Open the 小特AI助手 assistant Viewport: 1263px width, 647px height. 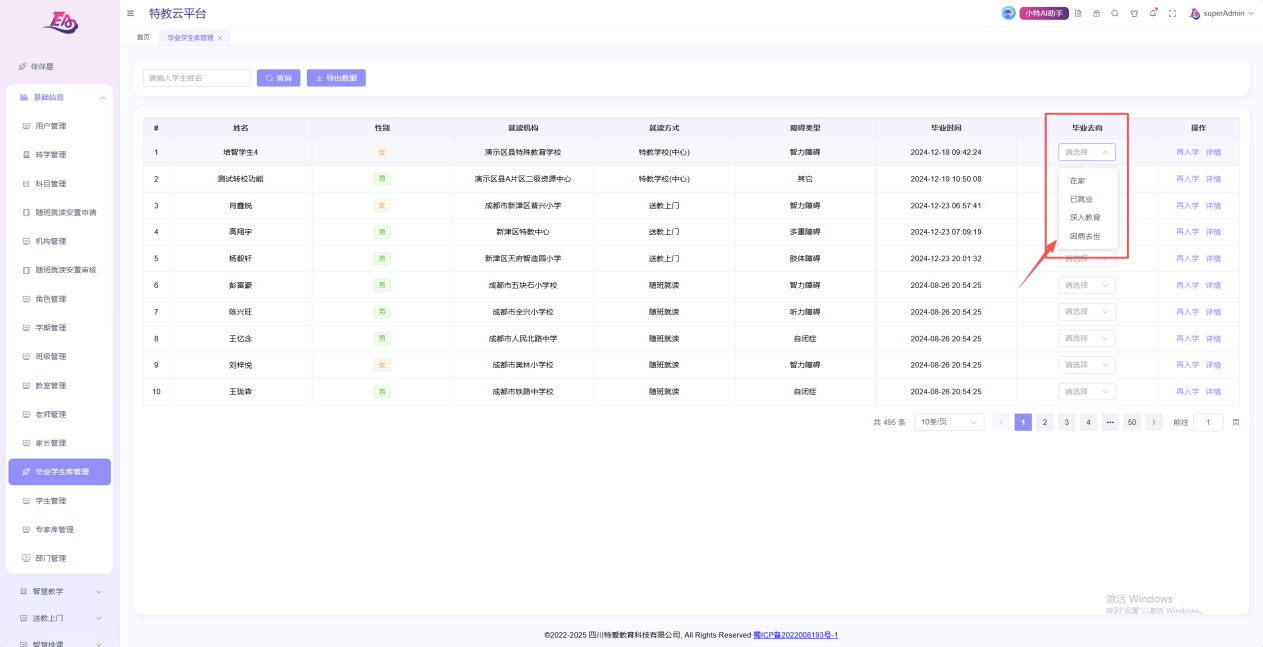click(1044, 13)
